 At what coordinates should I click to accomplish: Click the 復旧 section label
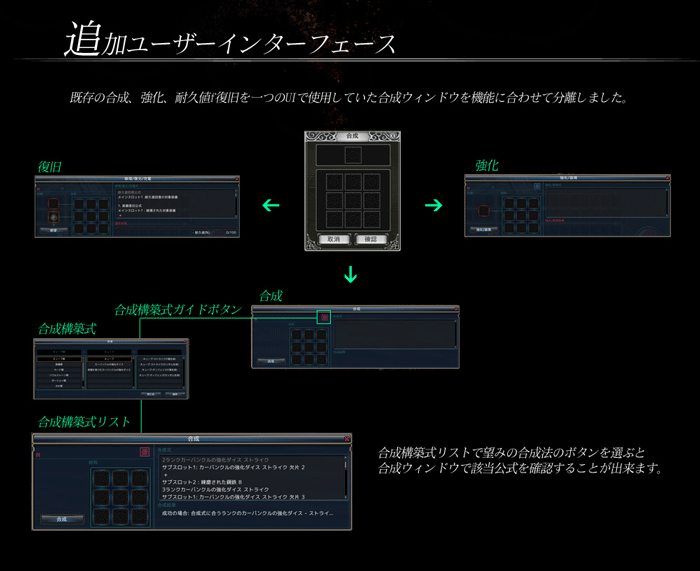tap(52, 166)
